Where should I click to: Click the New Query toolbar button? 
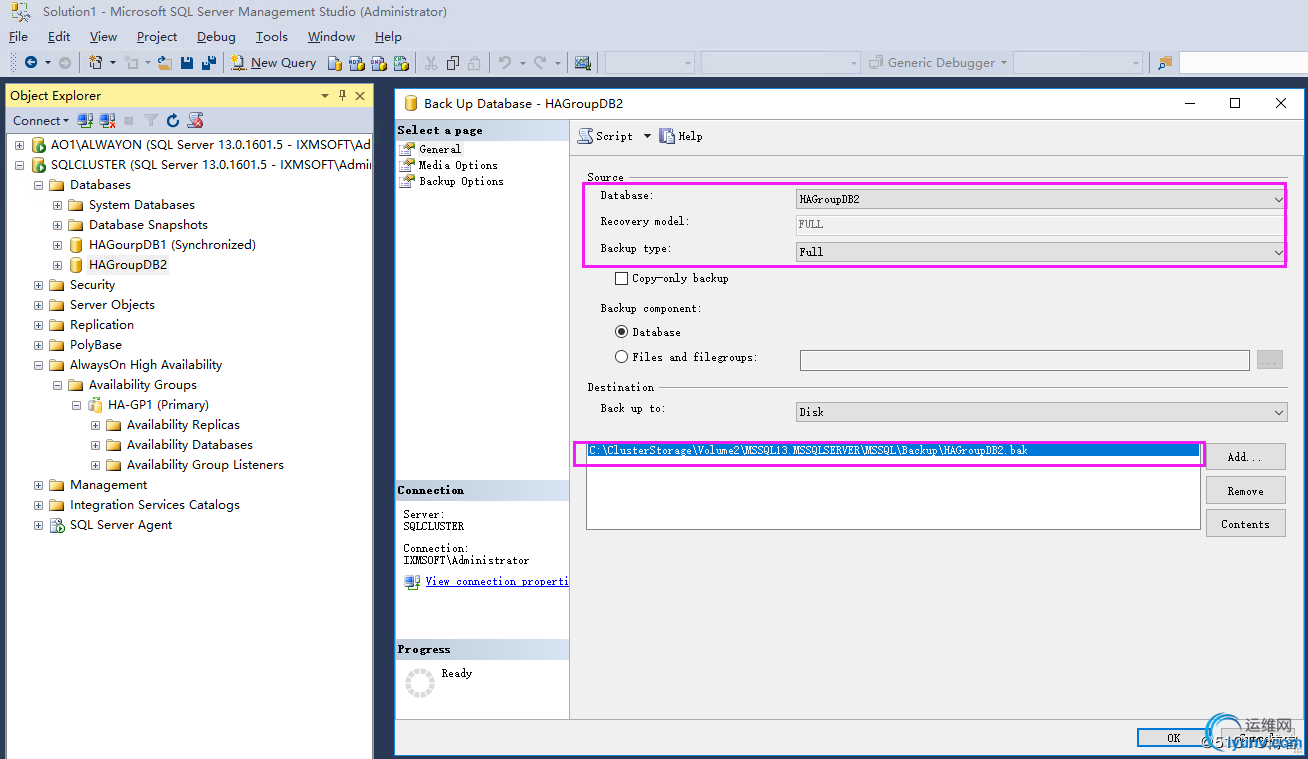273,63
